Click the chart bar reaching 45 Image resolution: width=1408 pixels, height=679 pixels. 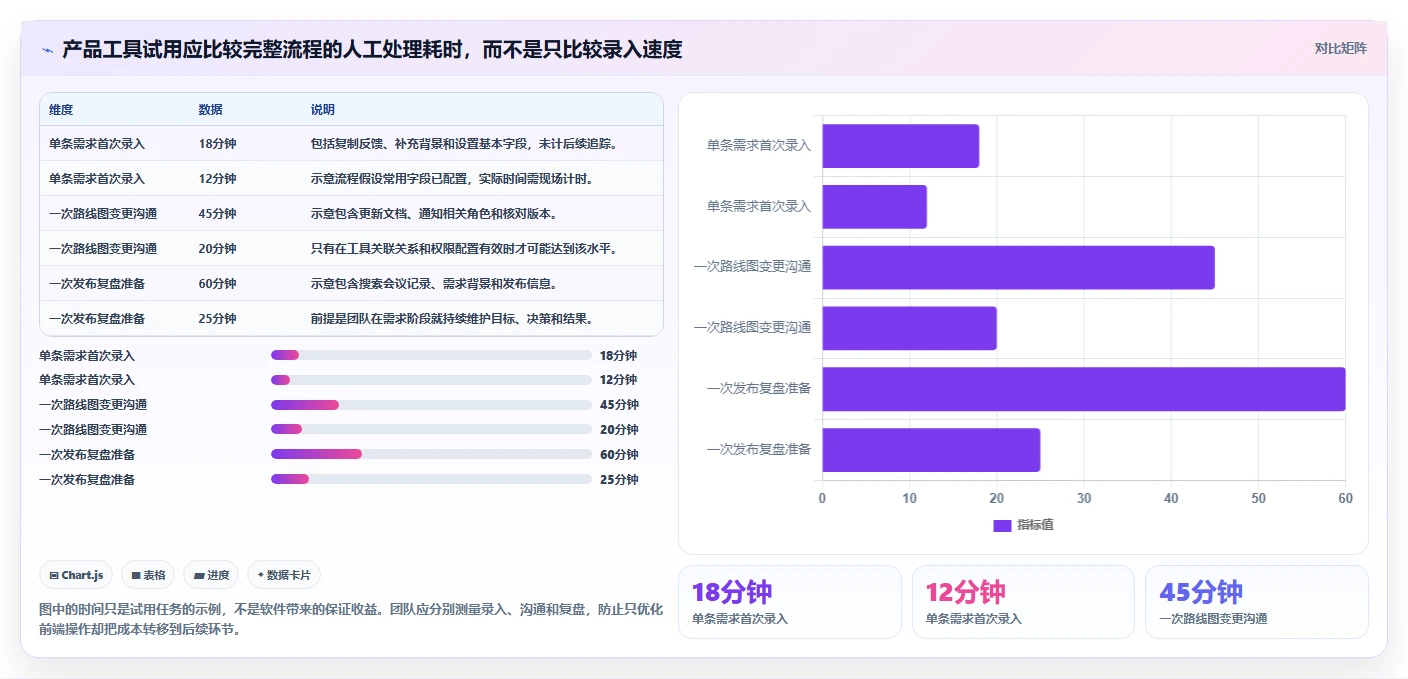[x=1018, y=267]
